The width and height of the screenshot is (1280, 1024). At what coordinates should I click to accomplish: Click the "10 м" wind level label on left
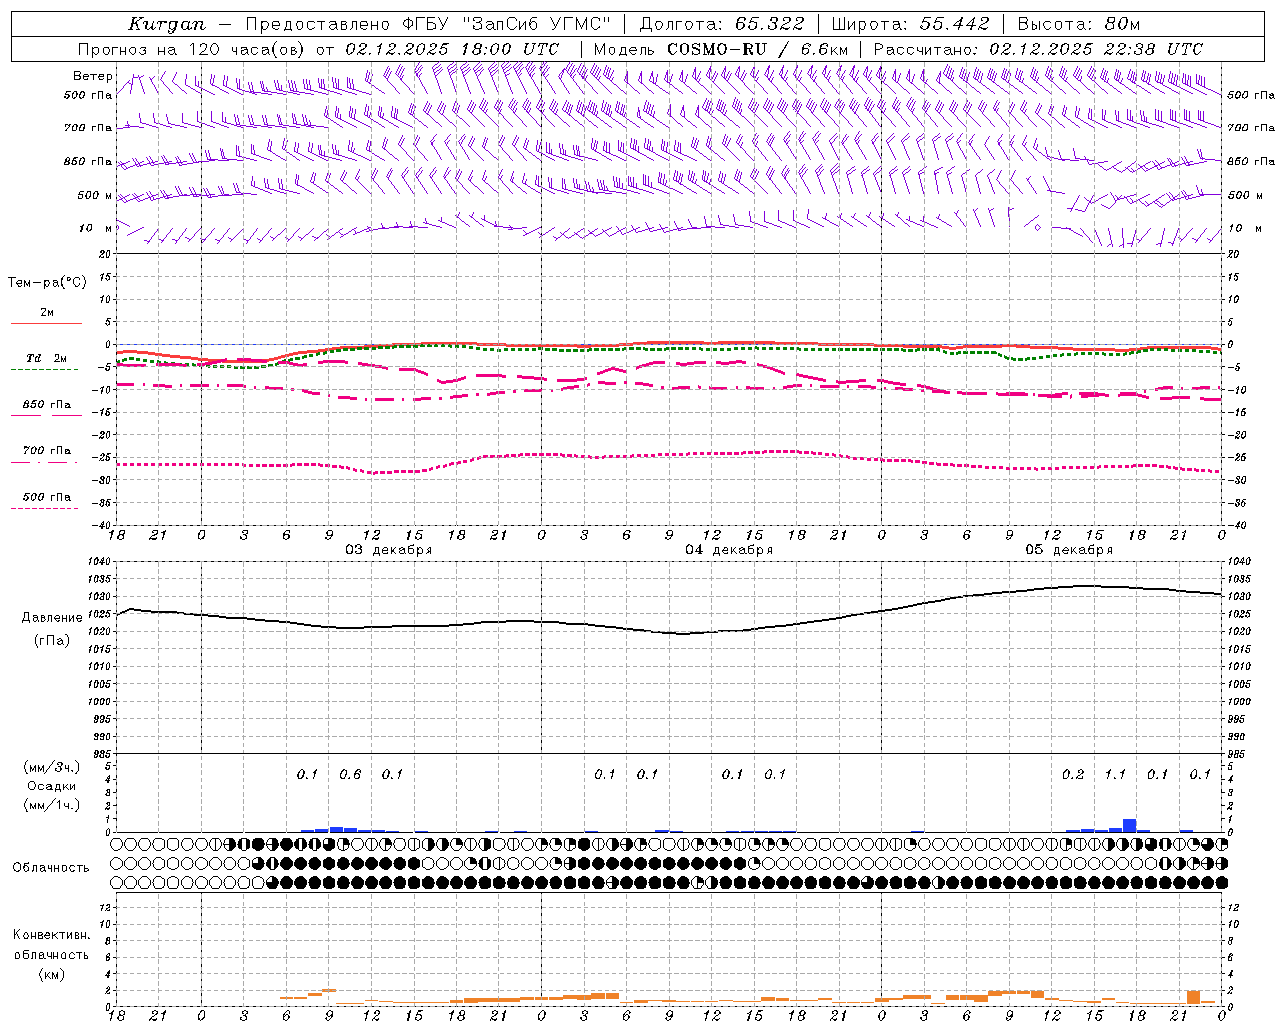pyautogui.click(x=96, y=228)
